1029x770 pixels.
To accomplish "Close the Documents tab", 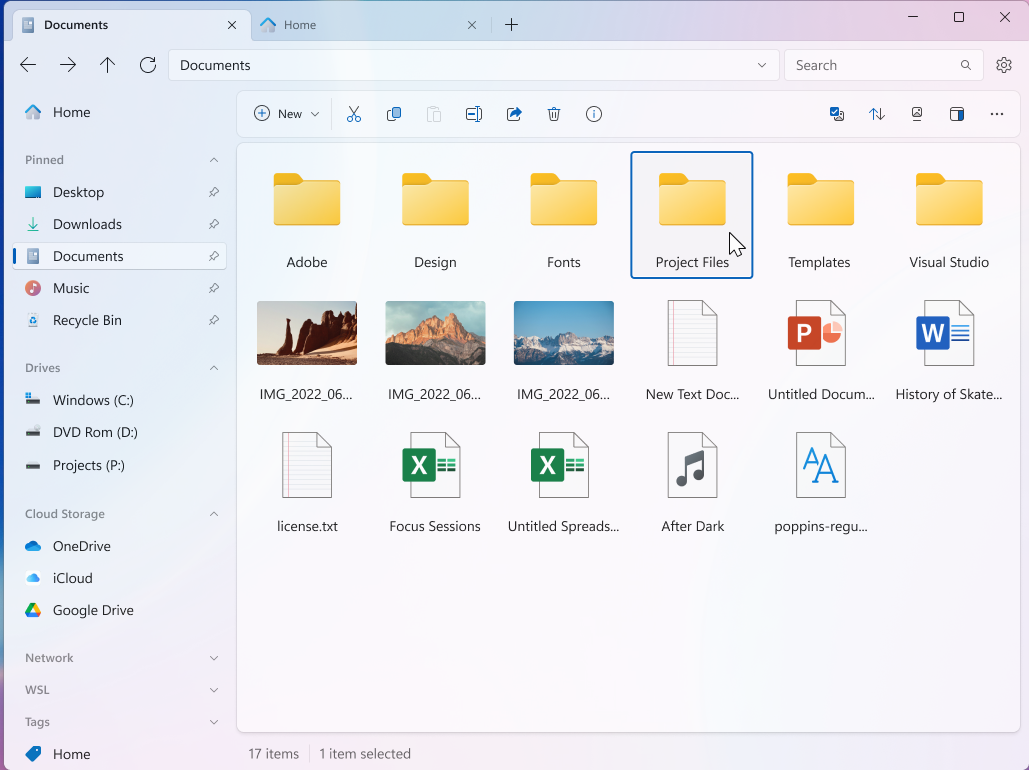I will tap(232, 25).
